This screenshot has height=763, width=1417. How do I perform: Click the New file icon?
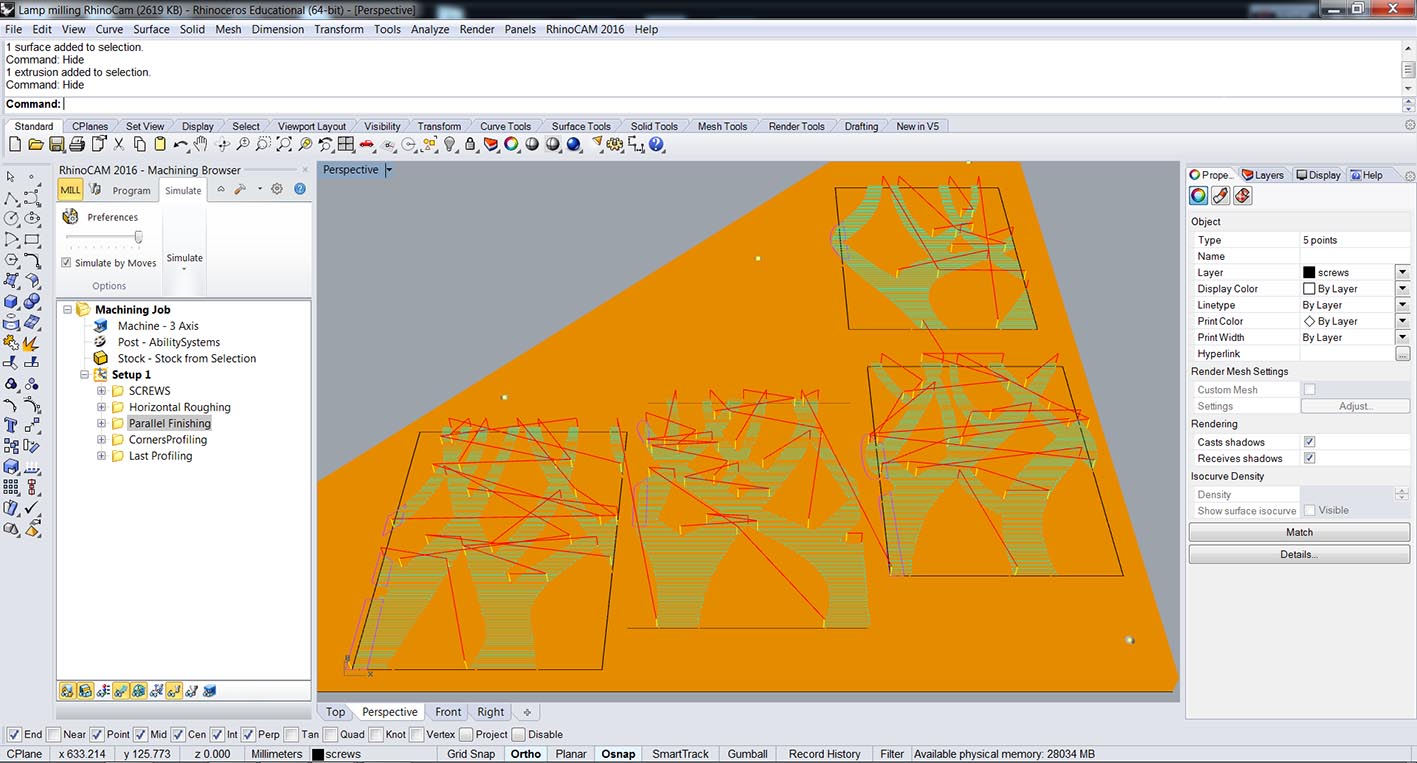coord(15,145)
